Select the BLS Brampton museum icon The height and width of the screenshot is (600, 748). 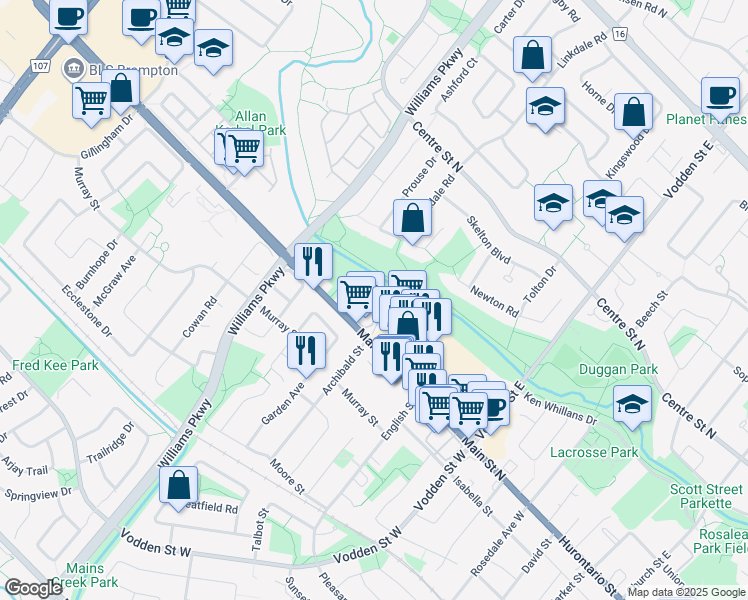(x=72, y=70)
